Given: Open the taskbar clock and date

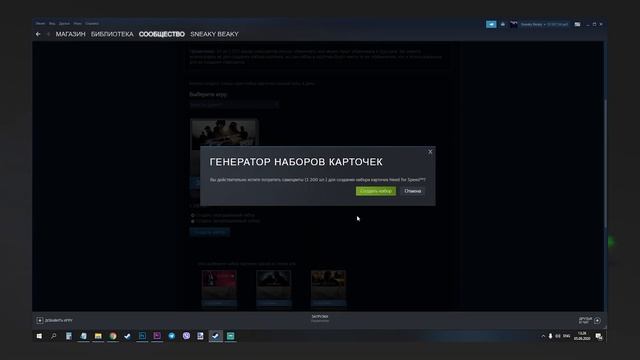Looking at the screenshot, I should 582,336.
